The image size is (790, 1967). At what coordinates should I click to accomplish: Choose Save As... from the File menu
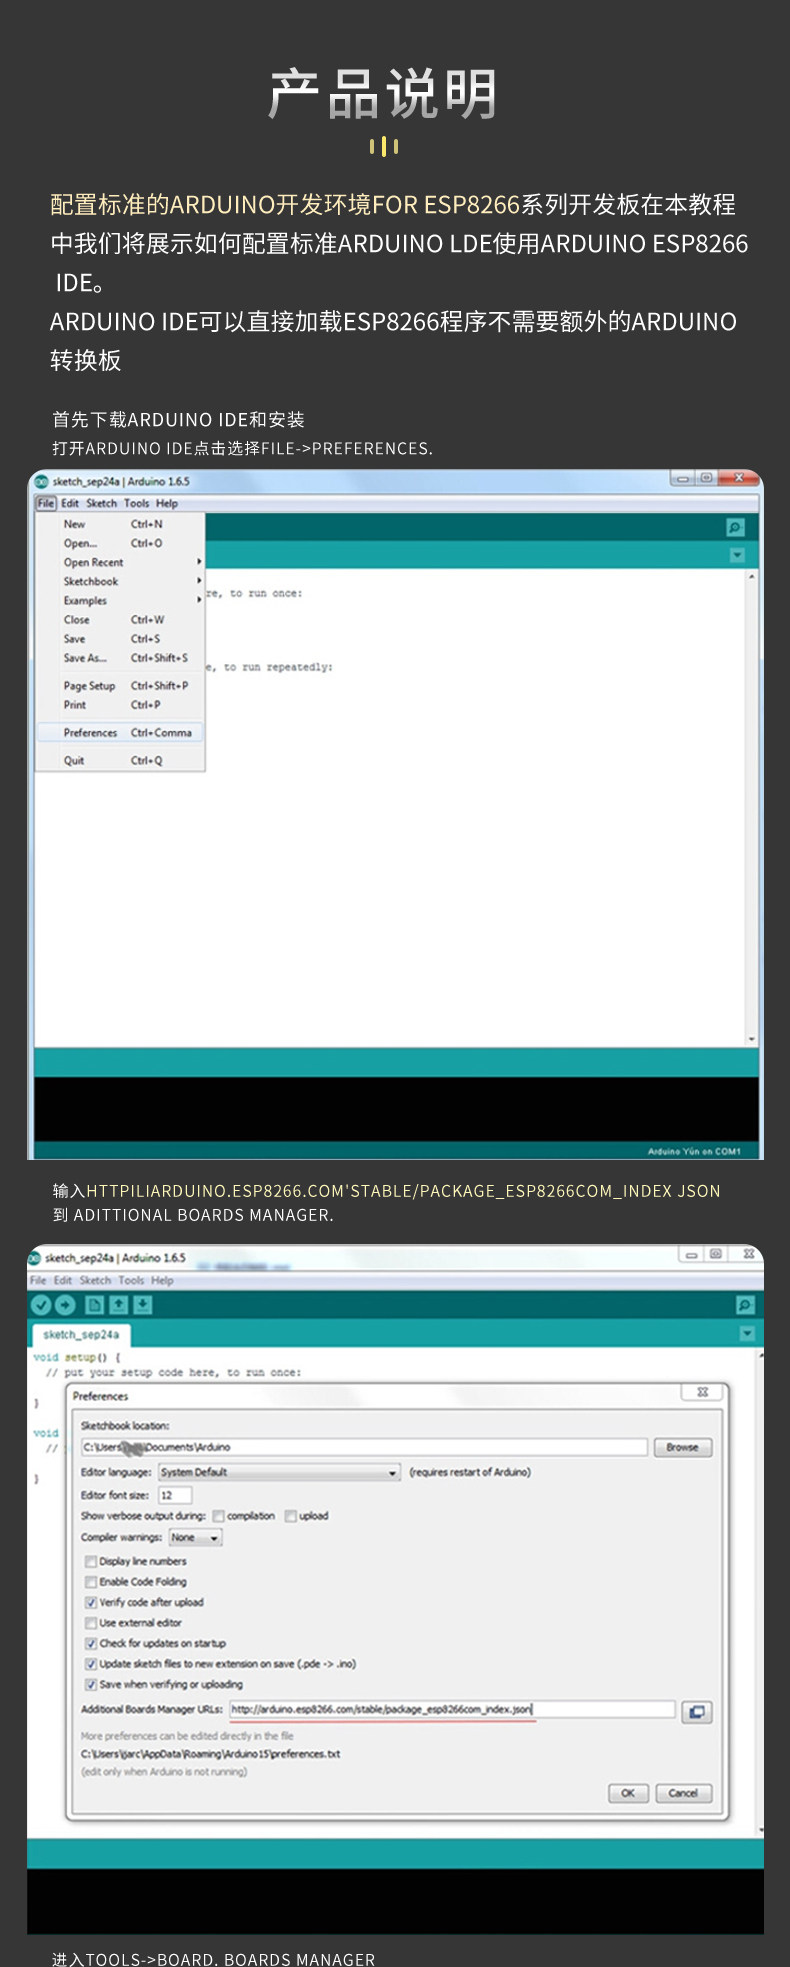(x=120, y=658)
